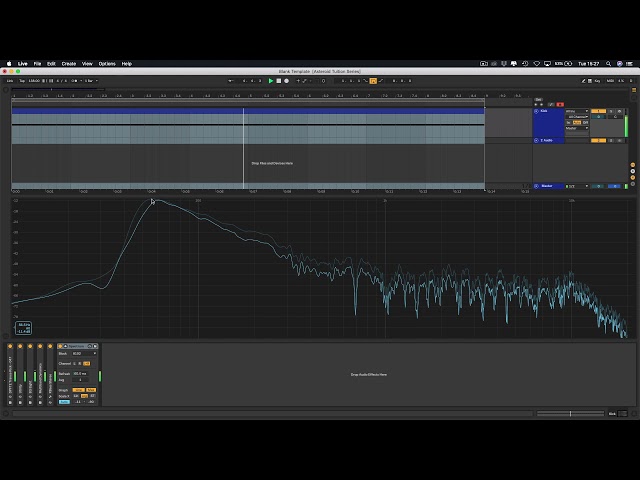Open the Kick track input channel dropdown
This screenshot has height=480, width=640.
[577, 117]
